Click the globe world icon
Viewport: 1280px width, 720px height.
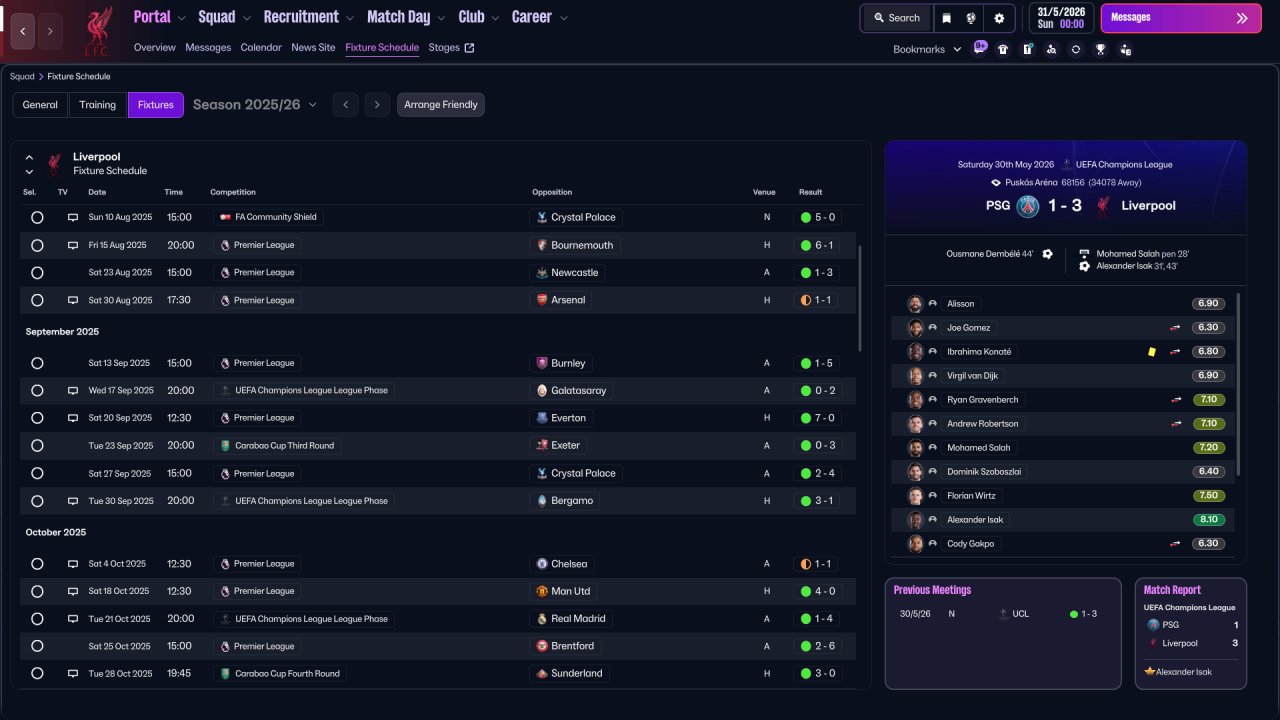tap(971, 18)
